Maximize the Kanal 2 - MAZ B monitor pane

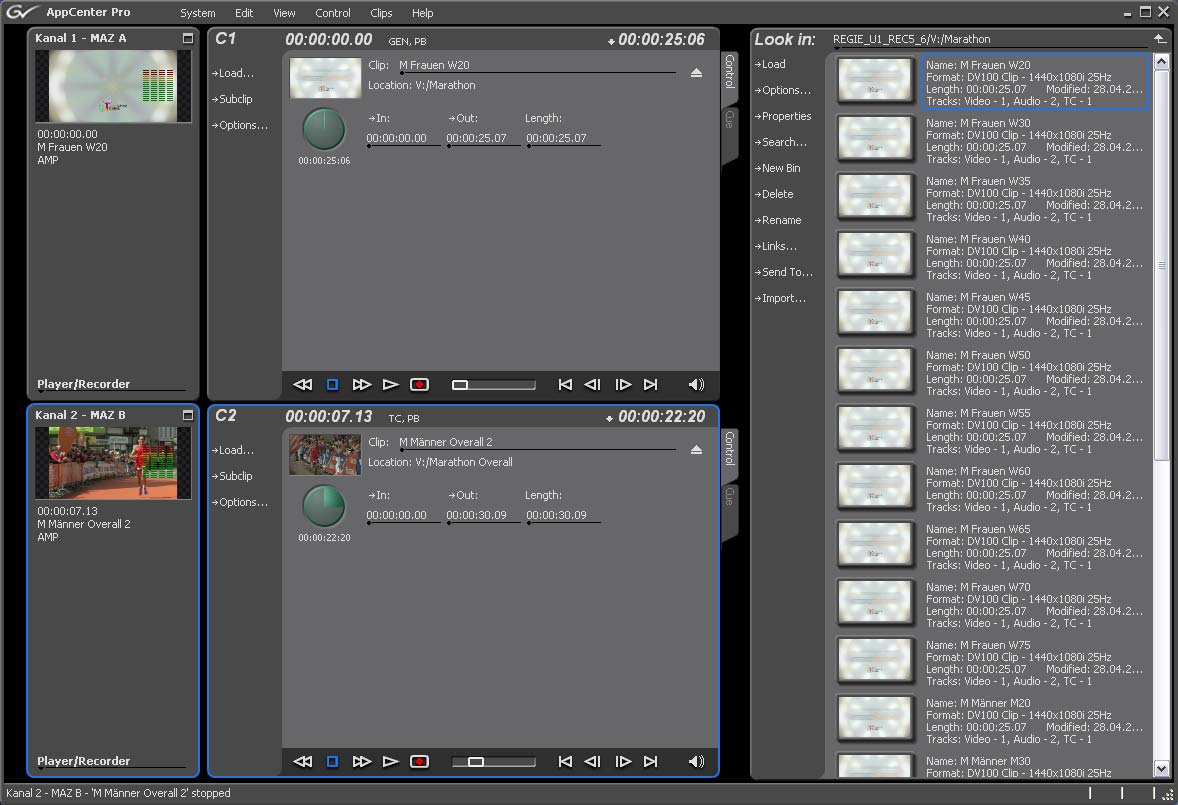188,415
